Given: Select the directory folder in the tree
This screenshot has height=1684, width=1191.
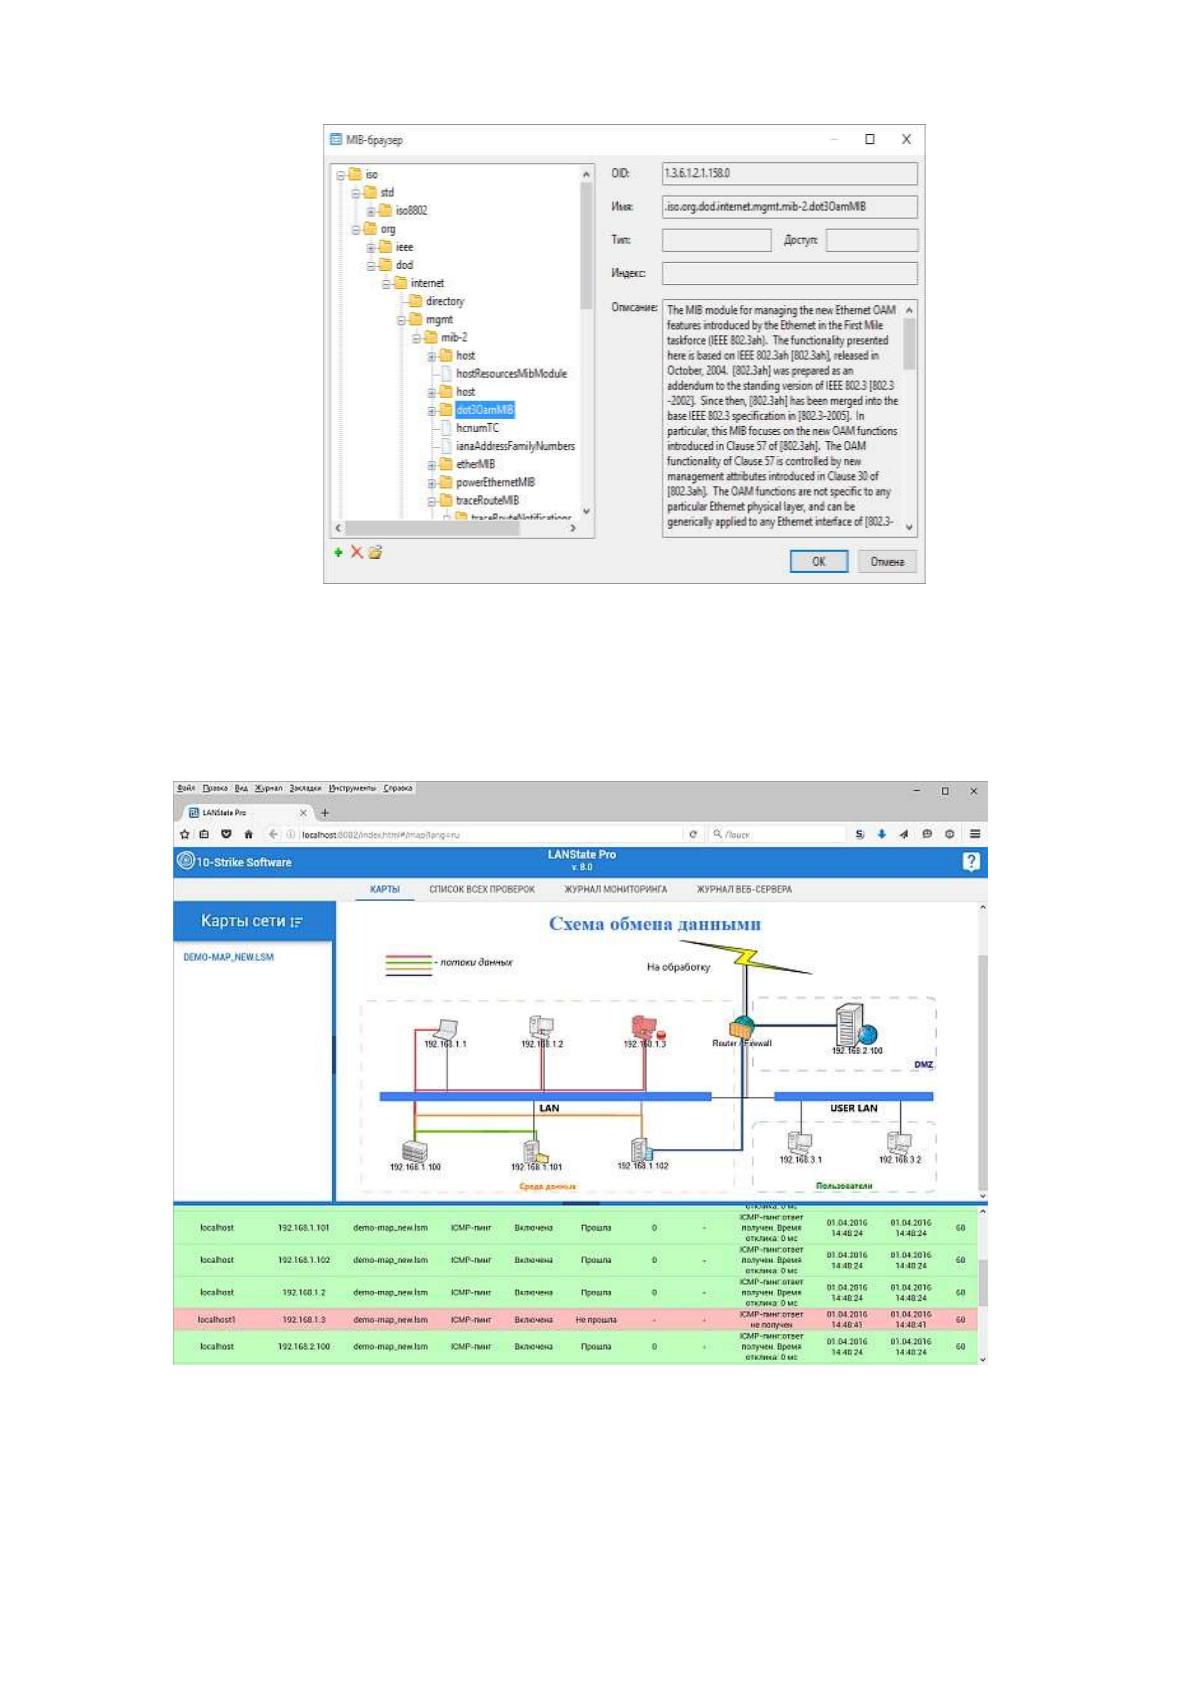Looking at the screenshot, I should [437, 301].
